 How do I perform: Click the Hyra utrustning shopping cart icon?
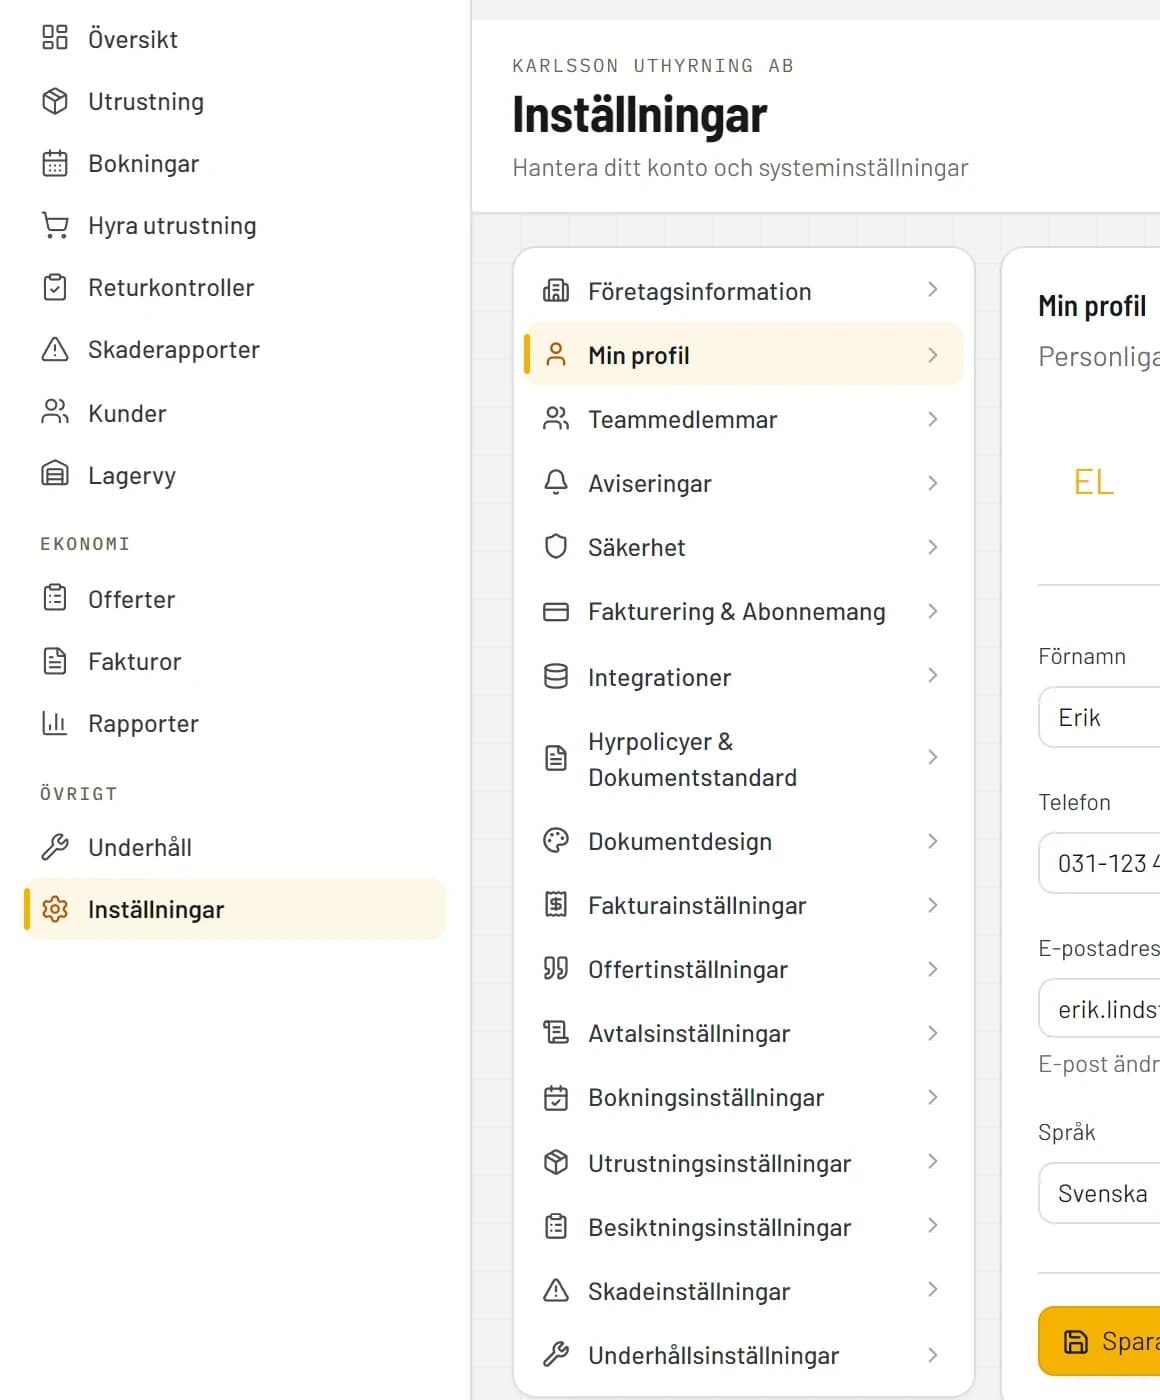(x=55, y=225)
